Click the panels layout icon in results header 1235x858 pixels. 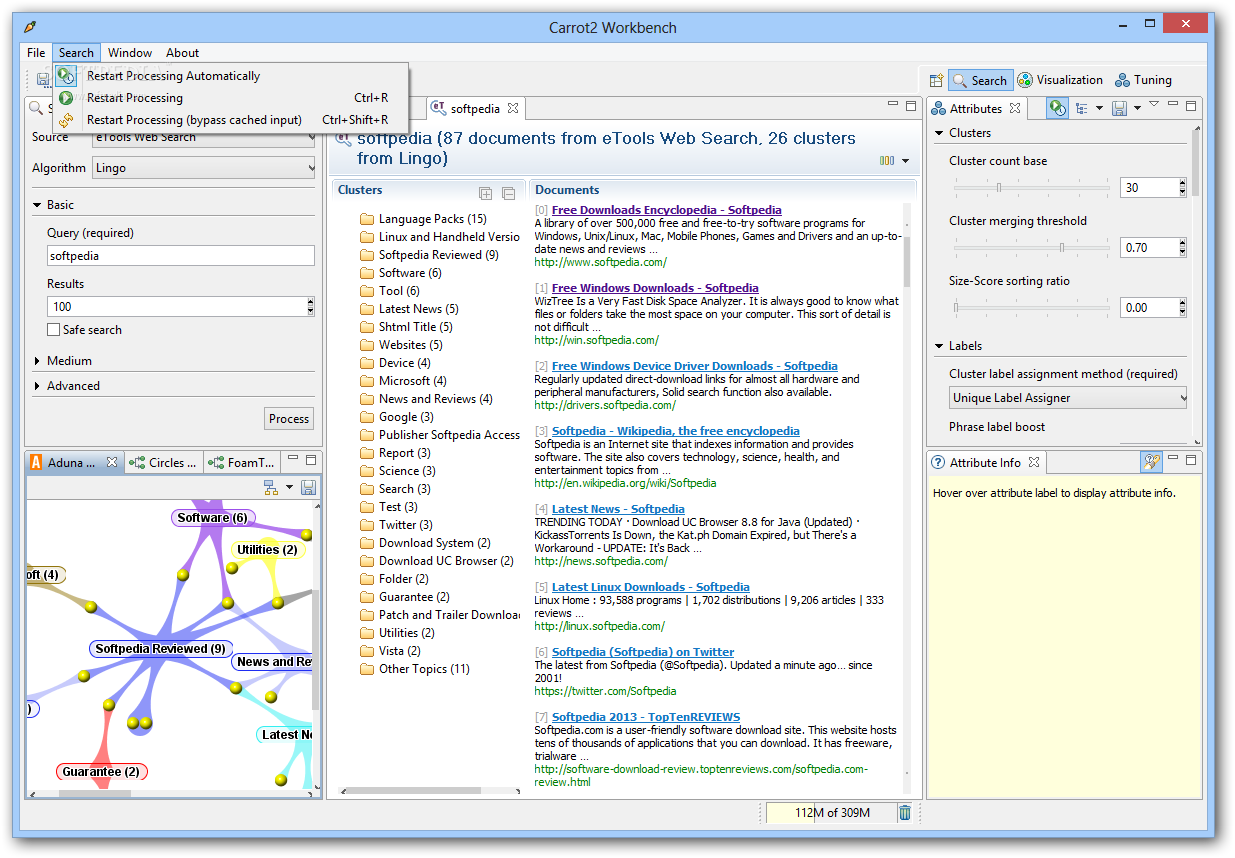(887, 161)
